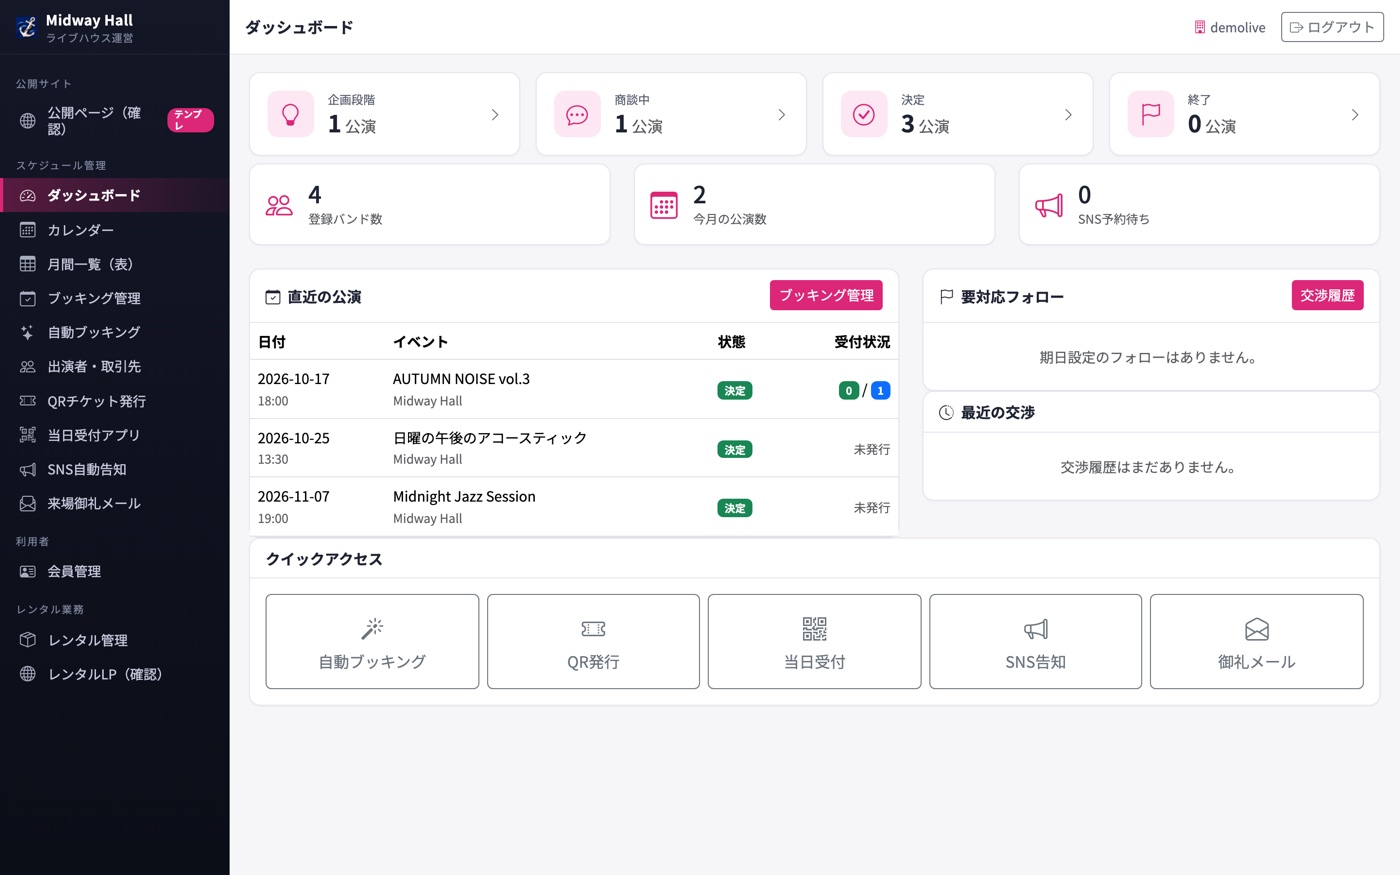The width and height of the screenshot is (1400, 875).
Task: Click the people icon beside 登録バンド数
Action: click(x=279, y=205)
